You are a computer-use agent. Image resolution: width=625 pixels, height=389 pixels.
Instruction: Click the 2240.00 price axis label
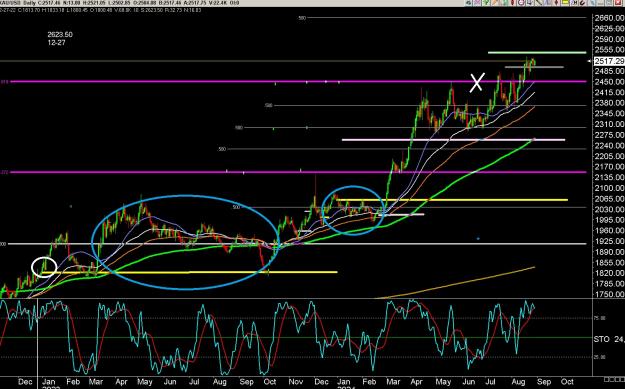(609, 145)
